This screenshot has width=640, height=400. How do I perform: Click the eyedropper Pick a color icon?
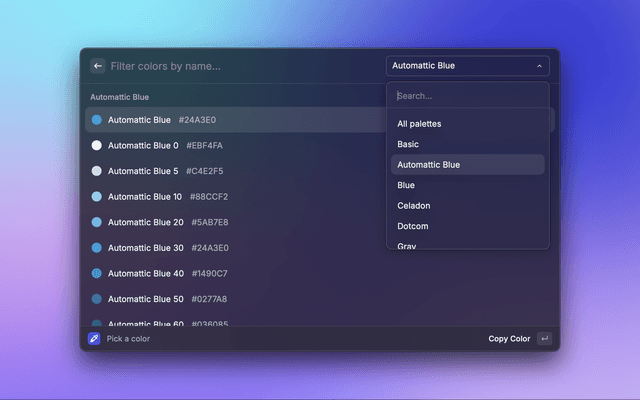tap(94, 339)
